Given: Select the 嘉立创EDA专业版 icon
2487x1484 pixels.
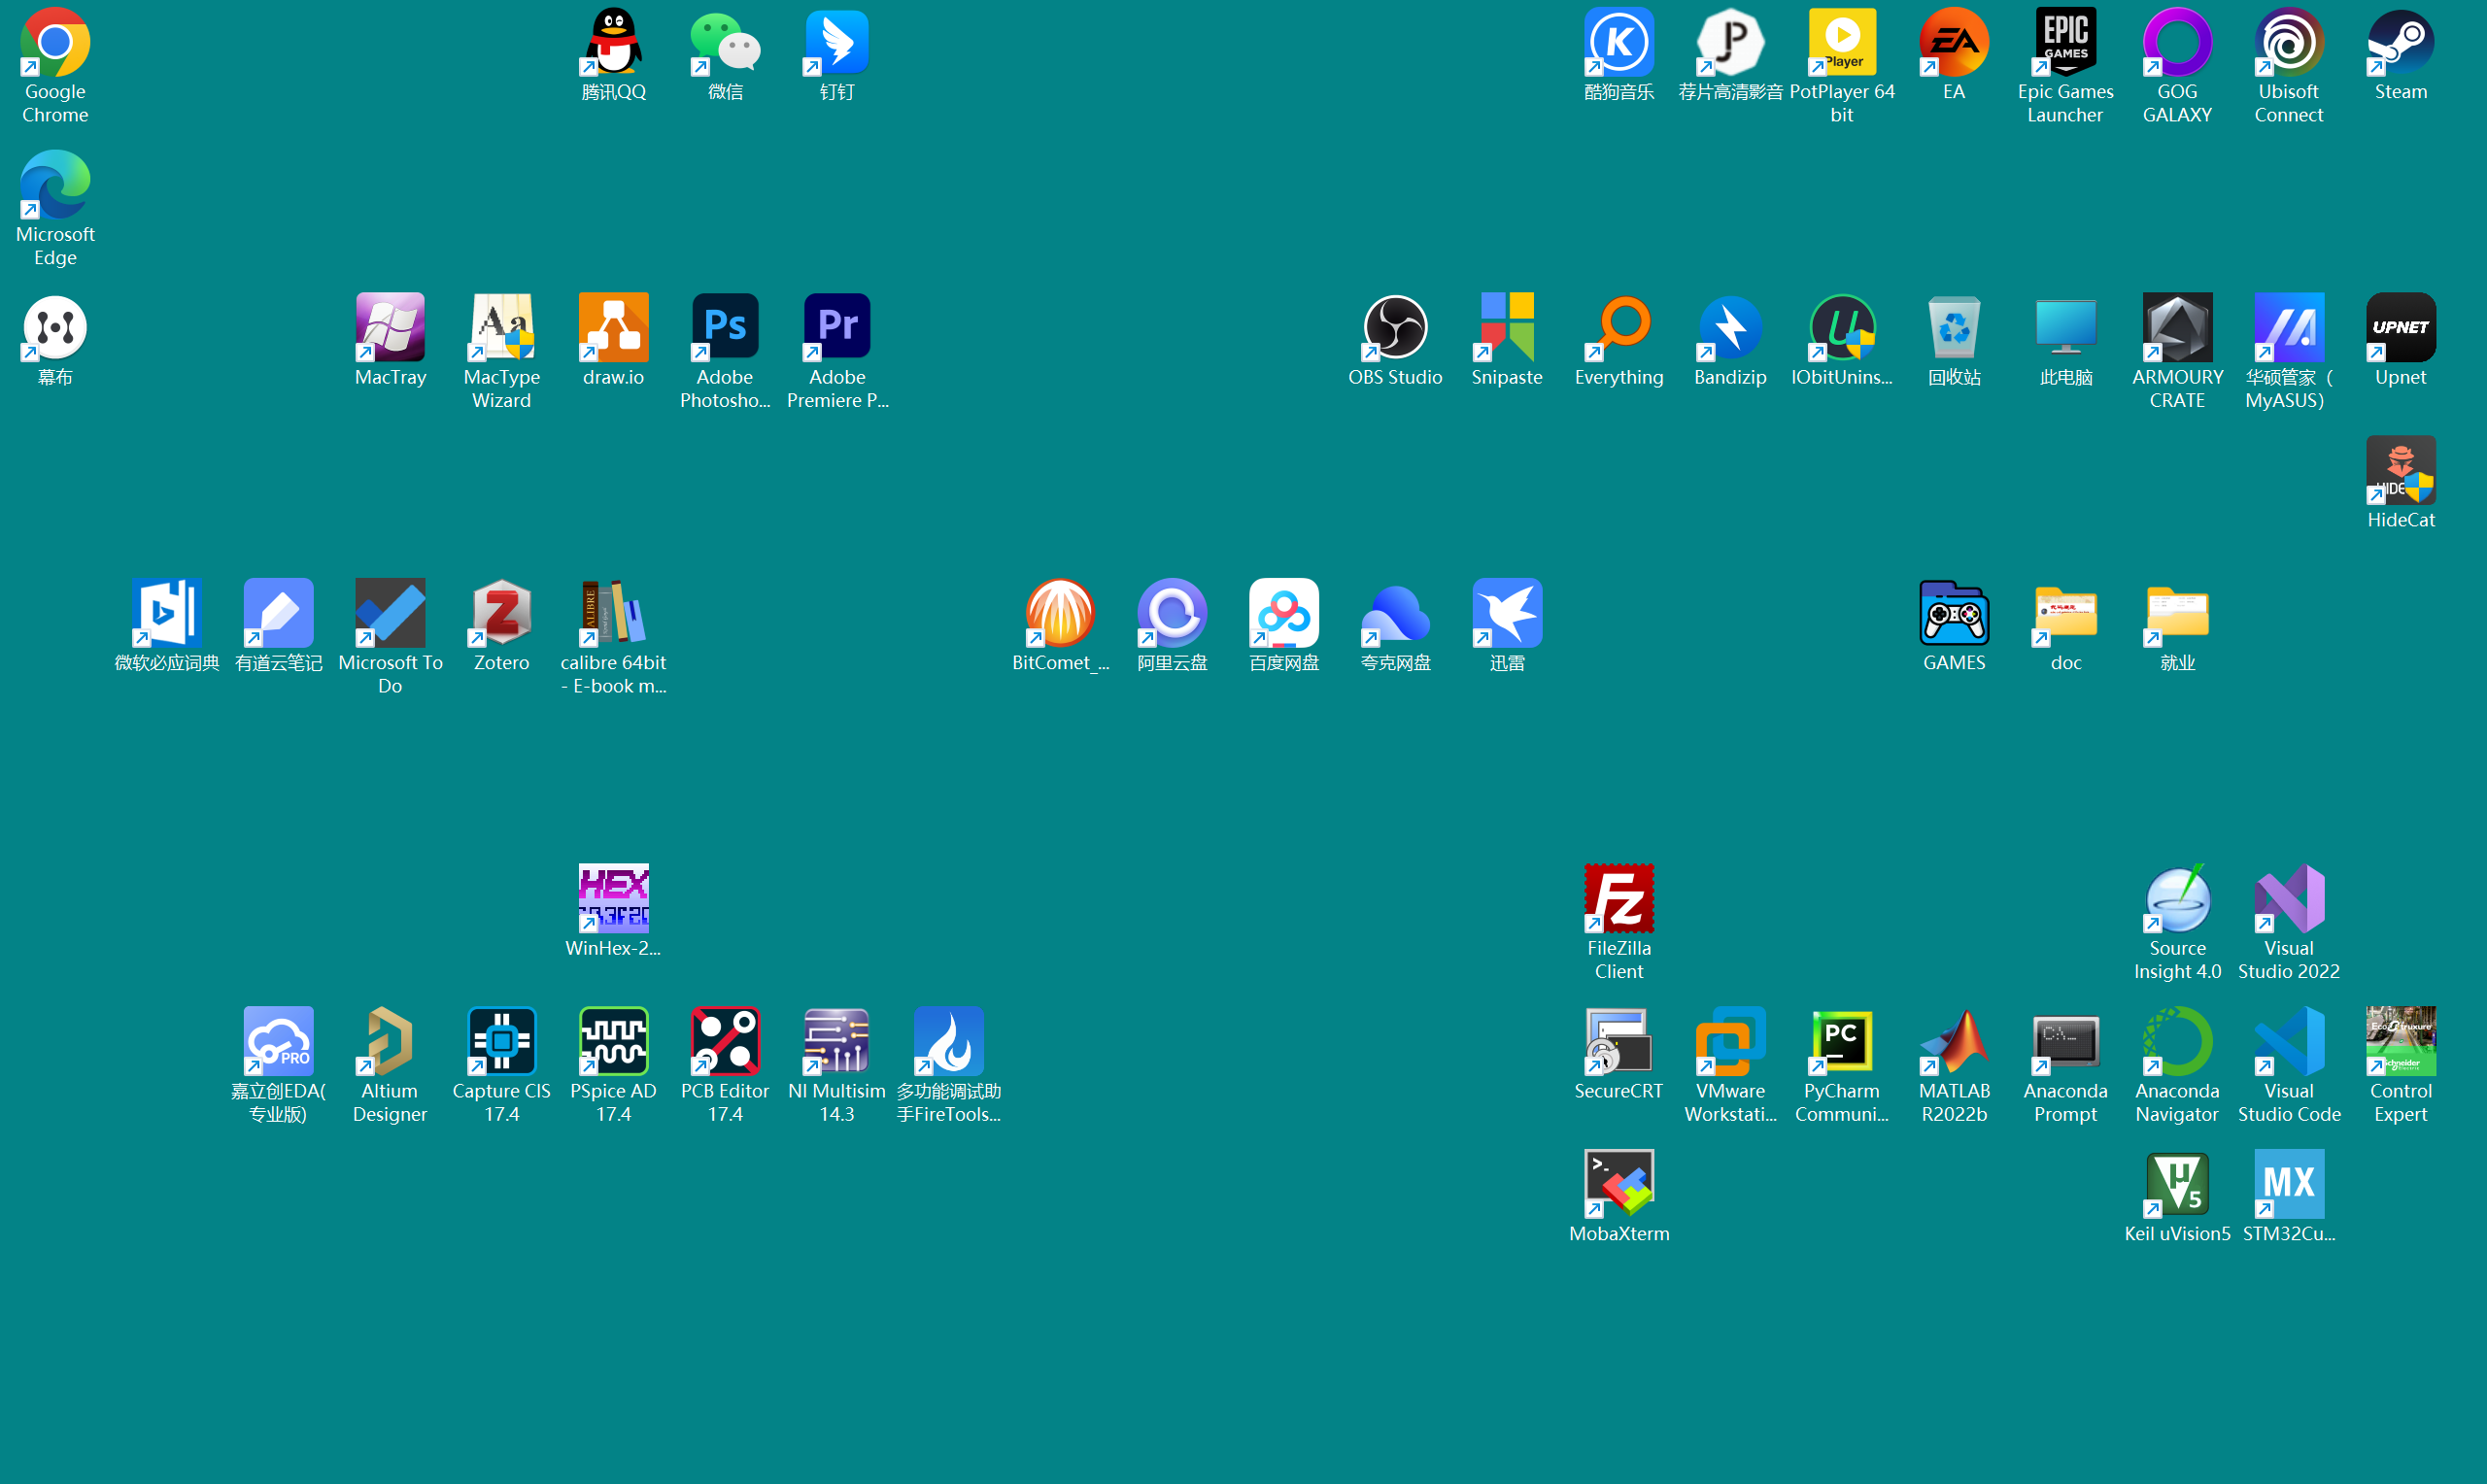Looking at the screenshot, I should click(279, 1042).
